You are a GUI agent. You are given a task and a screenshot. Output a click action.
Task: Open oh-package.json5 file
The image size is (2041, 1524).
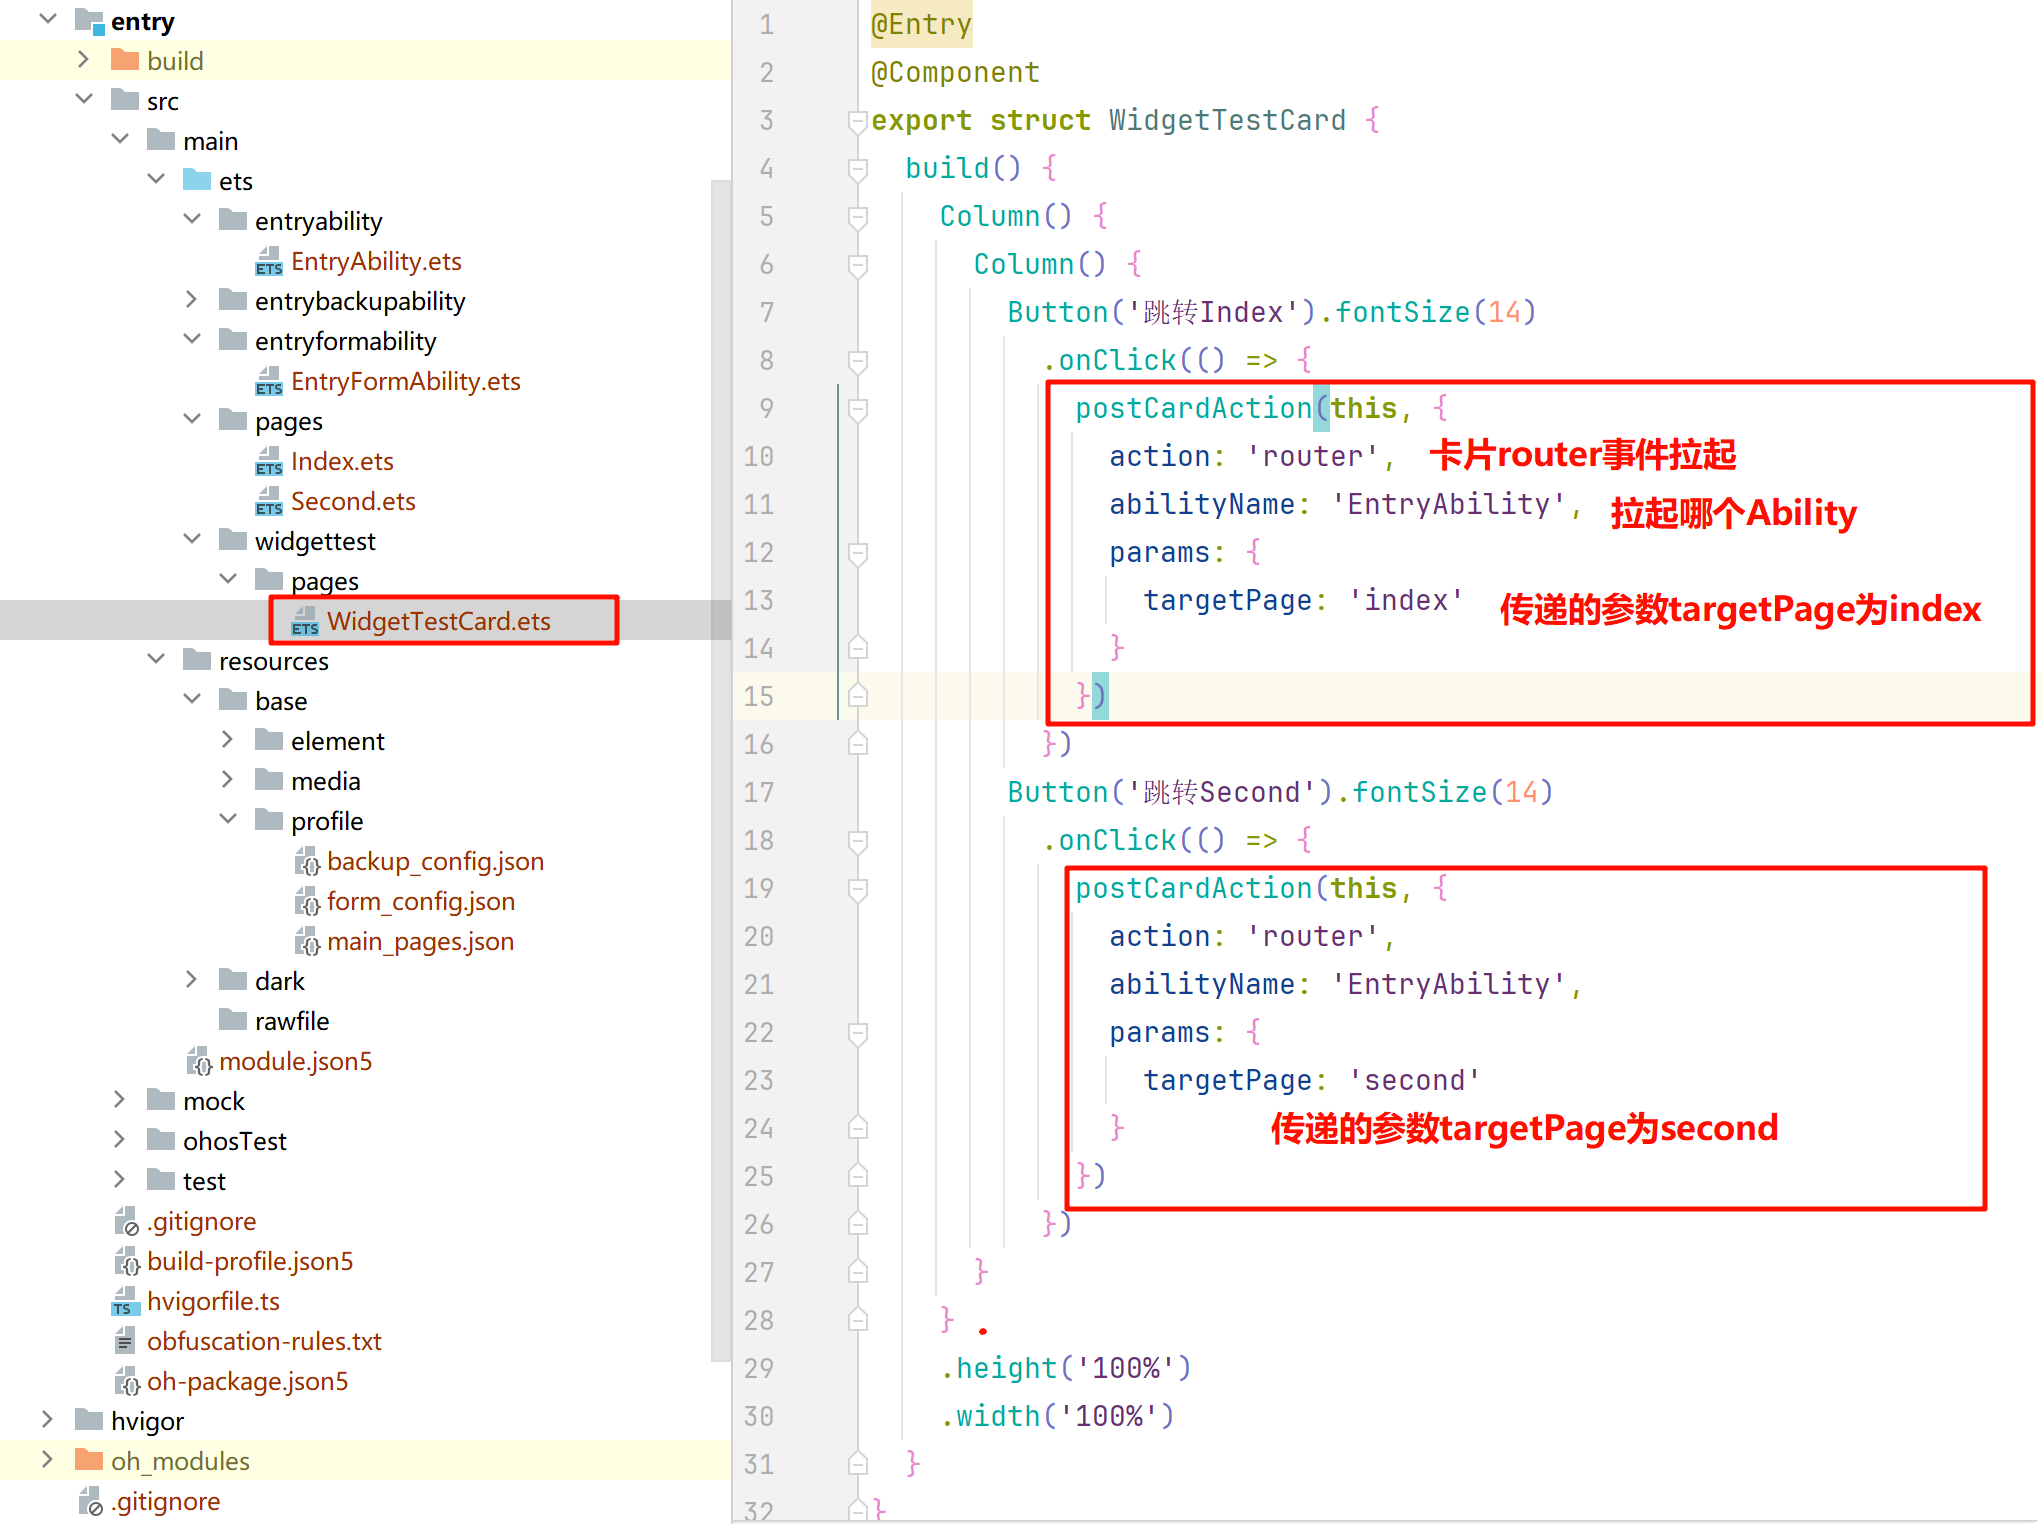click(247, 1382)
